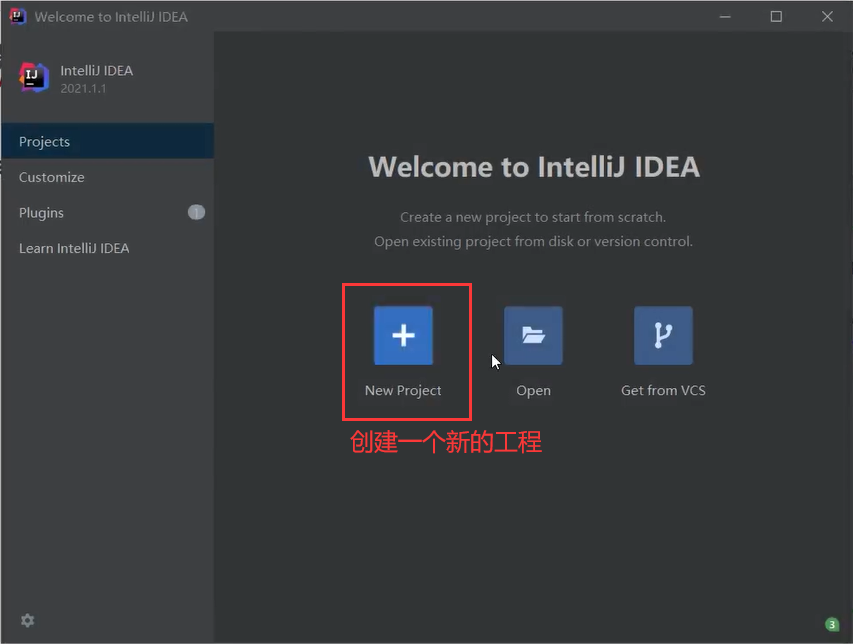Click the IntelliJ IDEA logo in sidebar
Screen dimensions: 853x644
(x=34, y=78)
